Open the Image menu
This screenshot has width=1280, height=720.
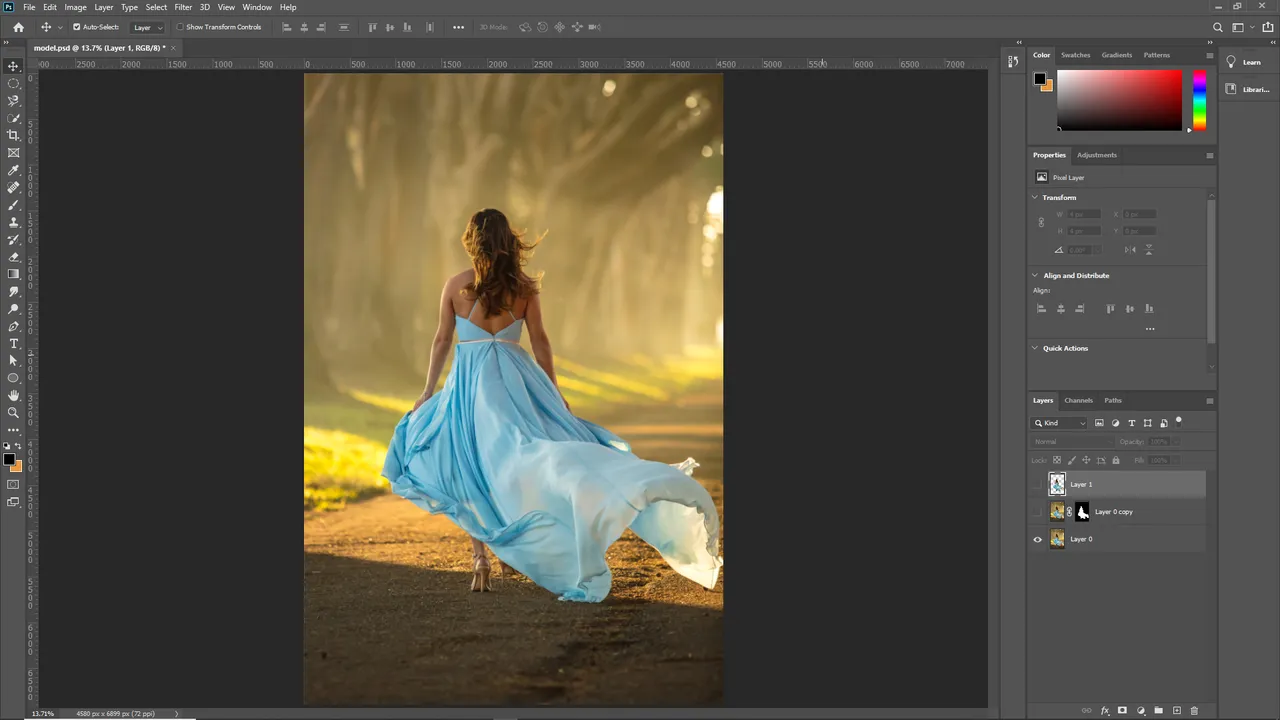click(x=76, y=7)
